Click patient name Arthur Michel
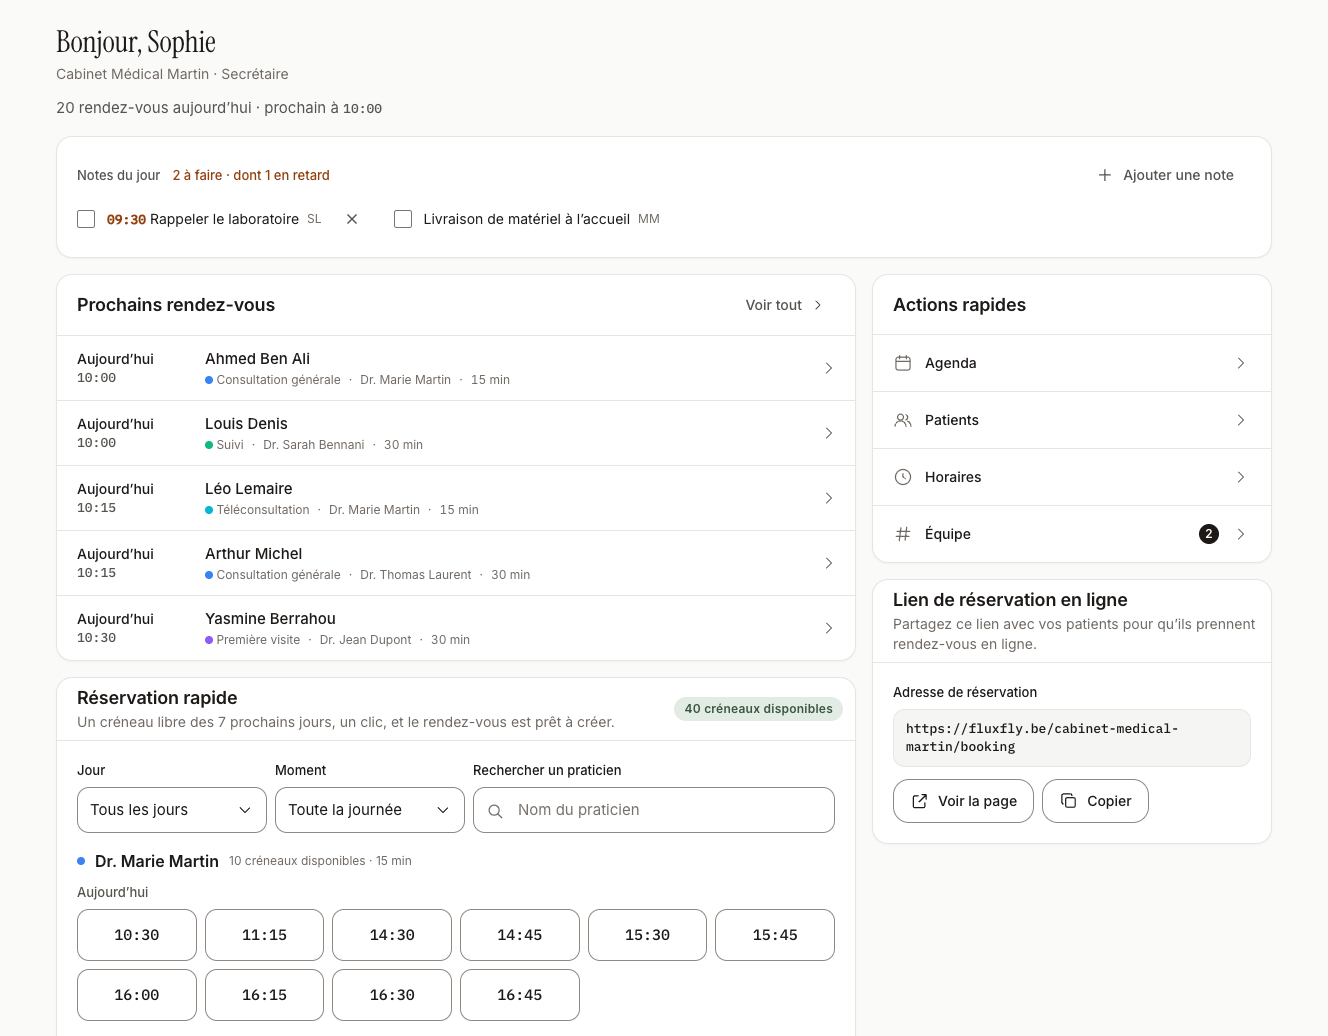 [254, 554]
